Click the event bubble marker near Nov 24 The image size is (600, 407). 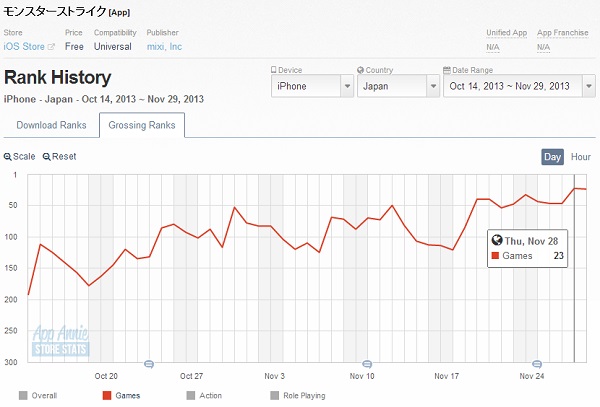tap(536, 364)
